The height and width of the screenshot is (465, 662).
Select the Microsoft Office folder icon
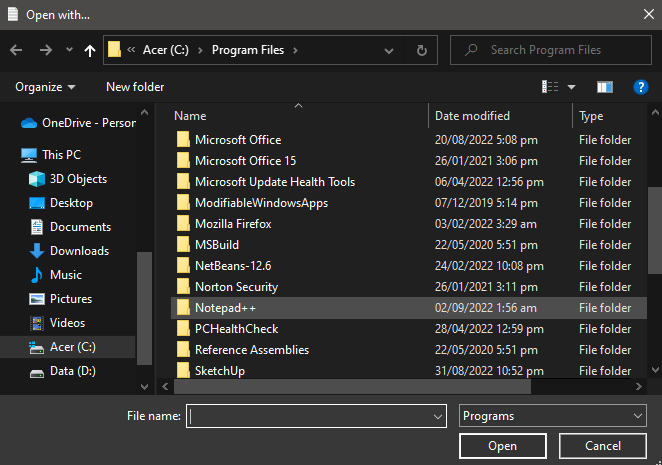[183, 139]
